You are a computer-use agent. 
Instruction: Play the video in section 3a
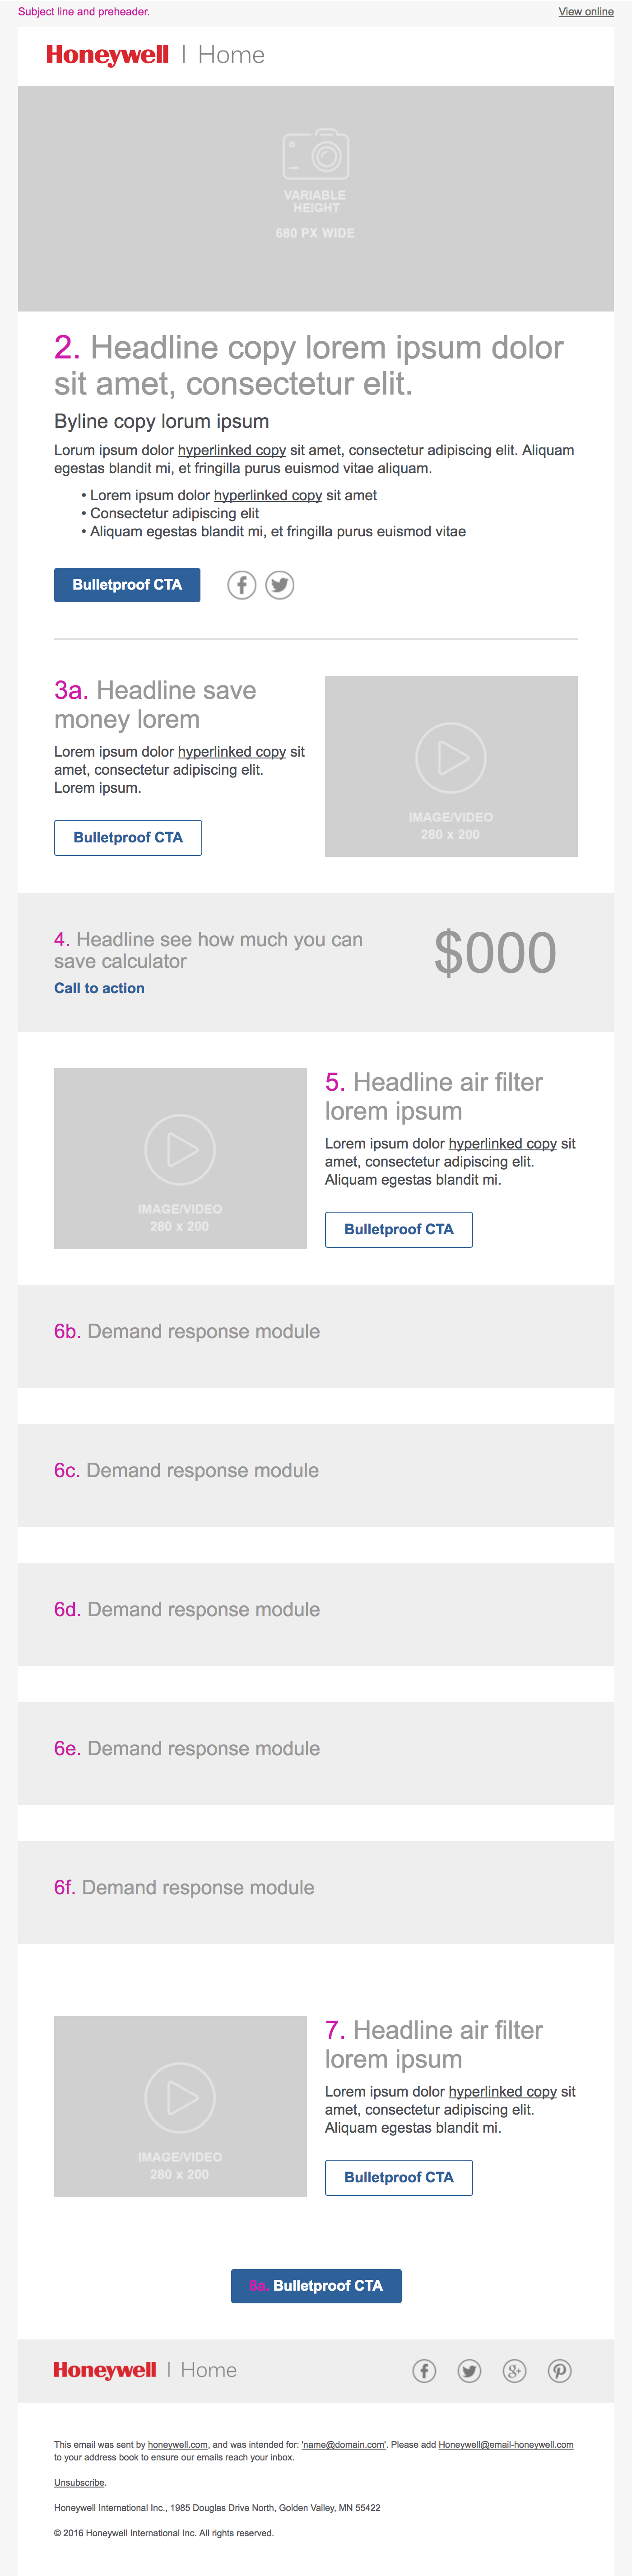click(x=451, y=757)
